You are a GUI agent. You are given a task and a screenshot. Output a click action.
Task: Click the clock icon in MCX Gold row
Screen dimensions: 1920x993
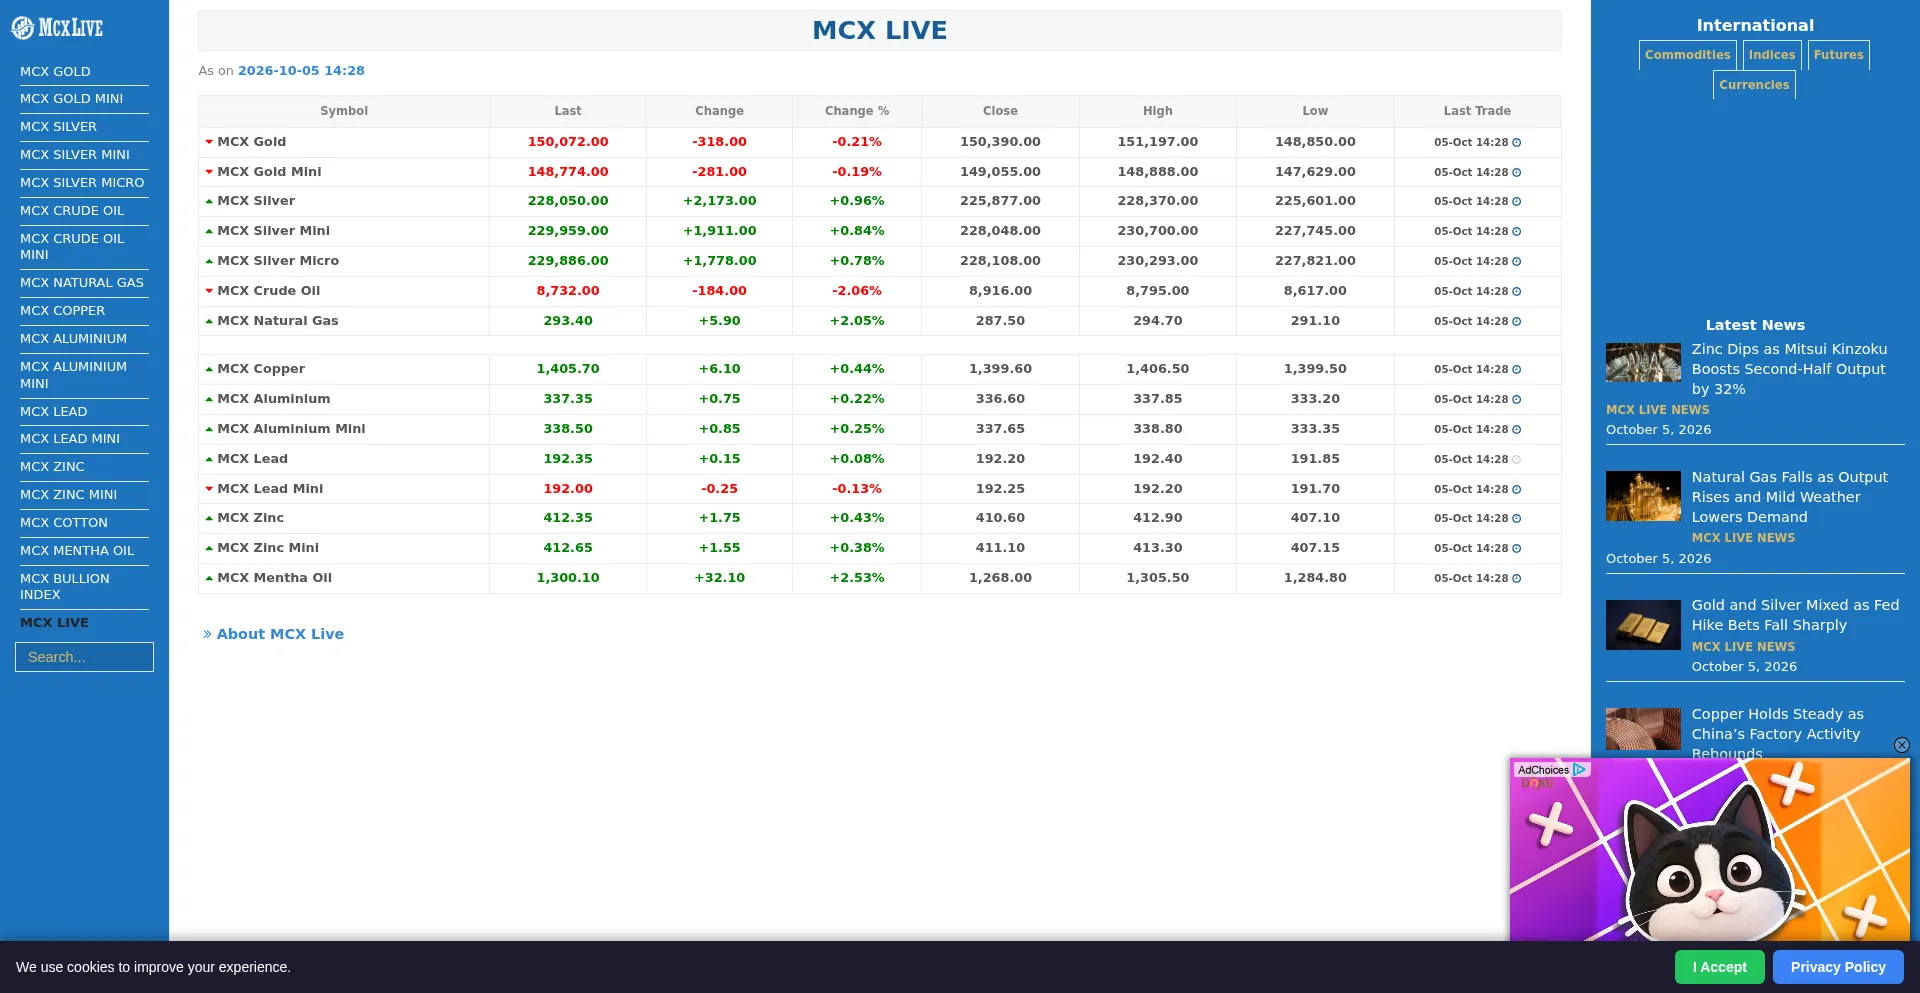[1517, 143]
